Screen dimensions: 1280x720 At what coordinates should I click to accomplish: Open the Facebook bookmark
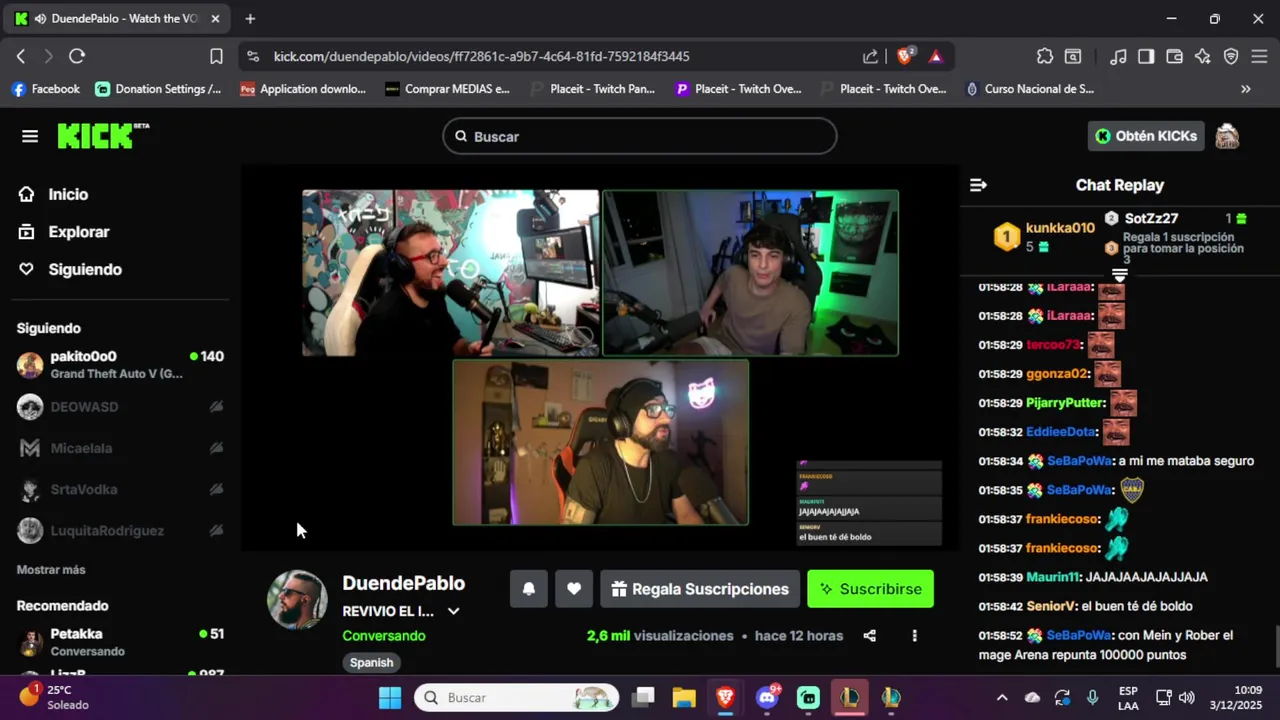tap(46, 89)
